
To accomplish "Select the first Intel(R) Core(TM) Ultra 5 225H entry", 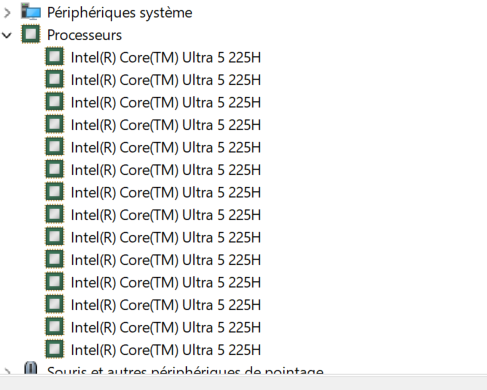I will [166, 58].
